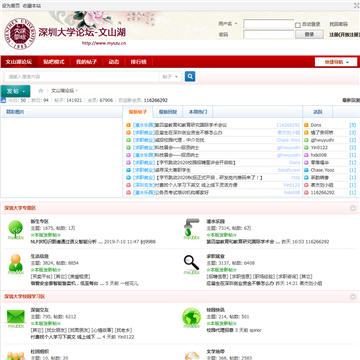Click the username input field
Image resolution: width=360 pixels, height=360 pixels.
pyautogui.click(x=268, y=24)
